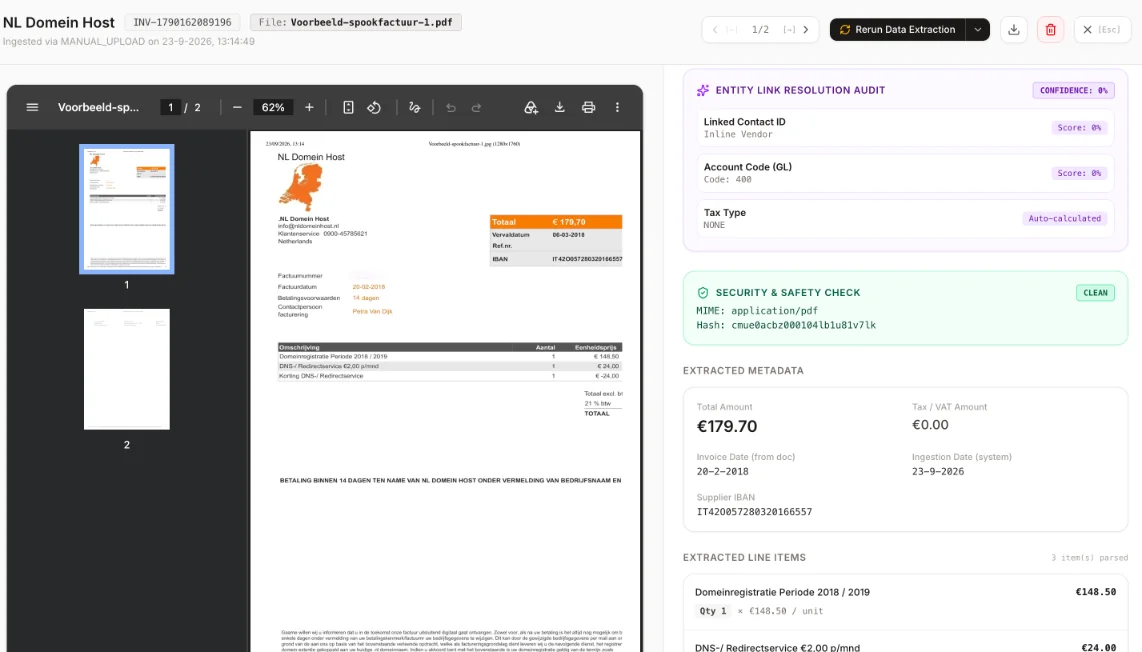The image size is (1142, 652).
Task: Click the Linked Contact ID row
Action: tap(905, 127)
